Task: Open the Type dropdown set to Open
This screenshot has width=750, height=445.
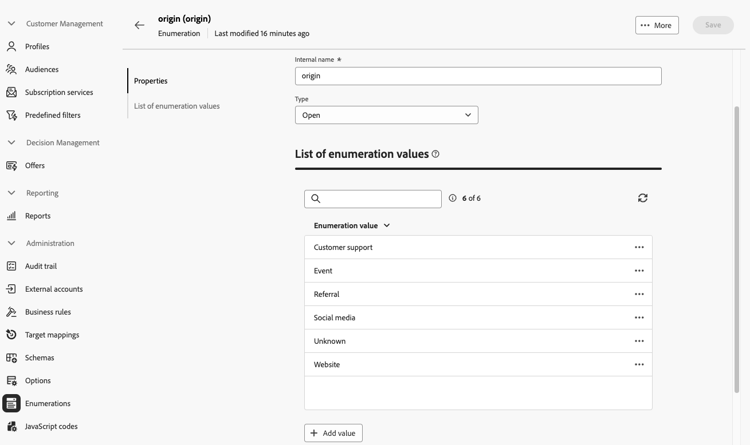Action: pyautogui.click(x=386, y=115)
